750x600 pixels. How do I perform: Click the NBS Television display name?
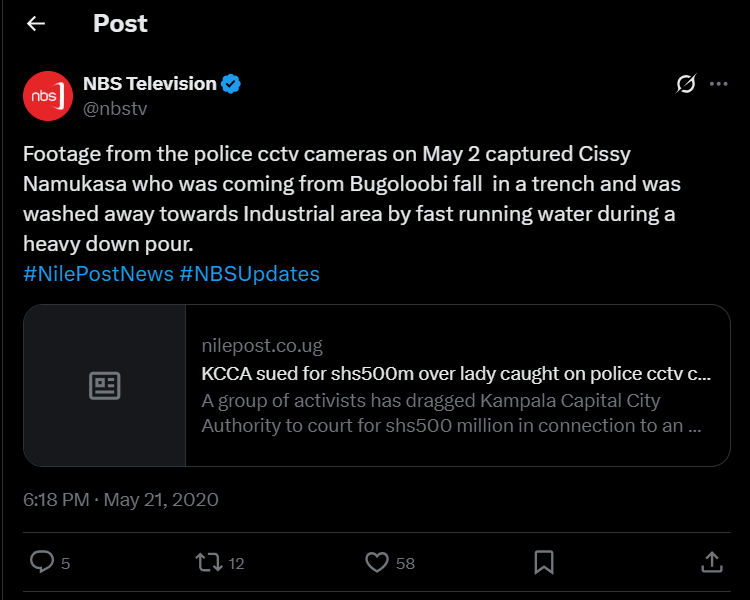[150, 84]
